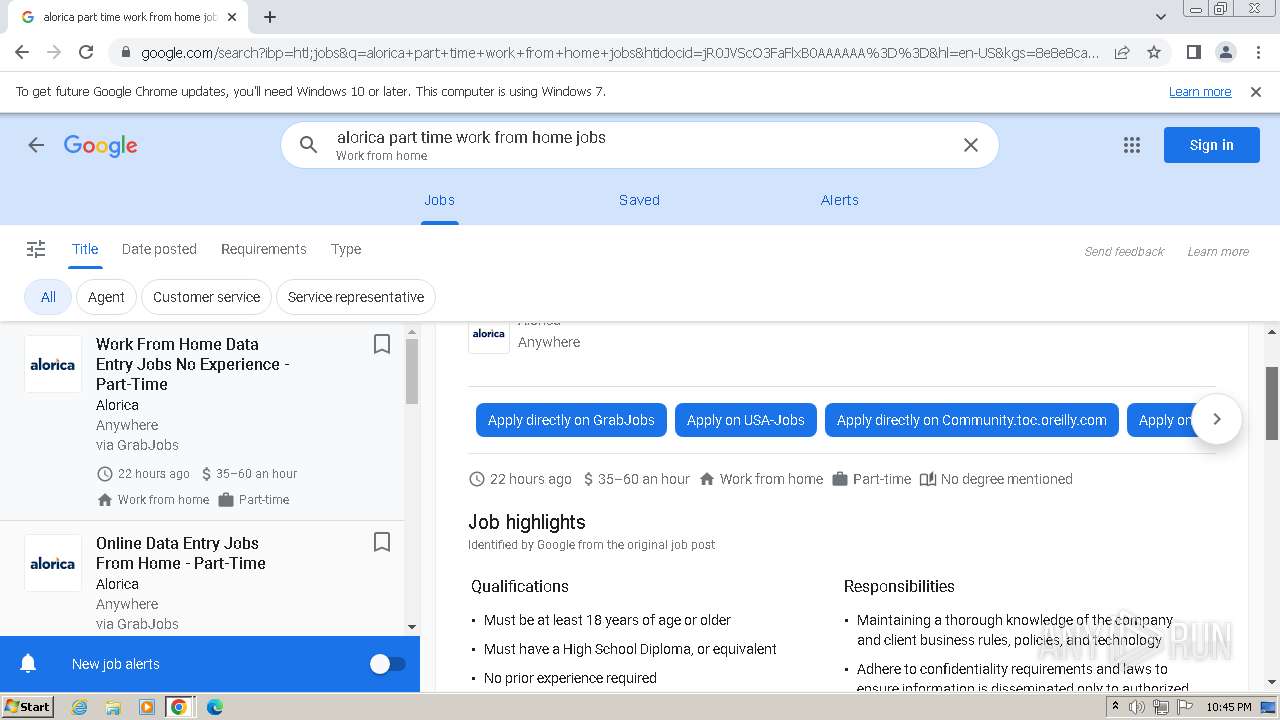Apply directly on Community.toc.oreilly.com
Viewport: 1280px width, 720px height.
(972, 420)
